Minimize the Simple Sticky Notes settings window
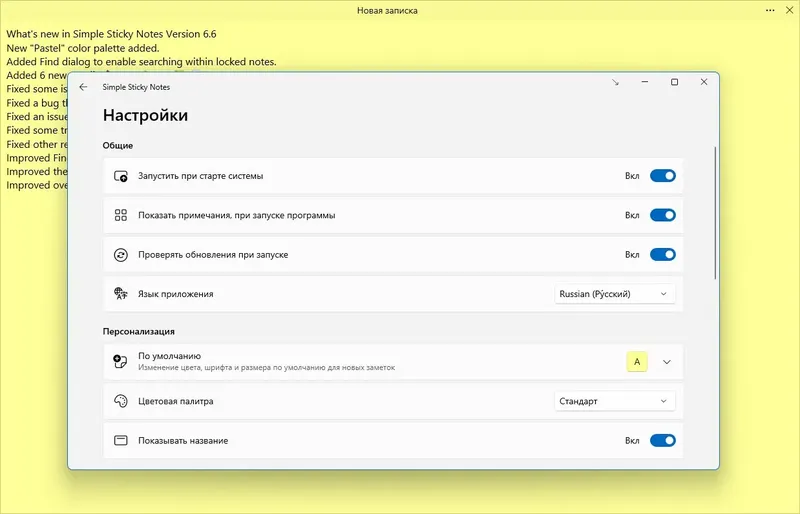The width and height of the screenshot is (800, 514). (645, 82)
